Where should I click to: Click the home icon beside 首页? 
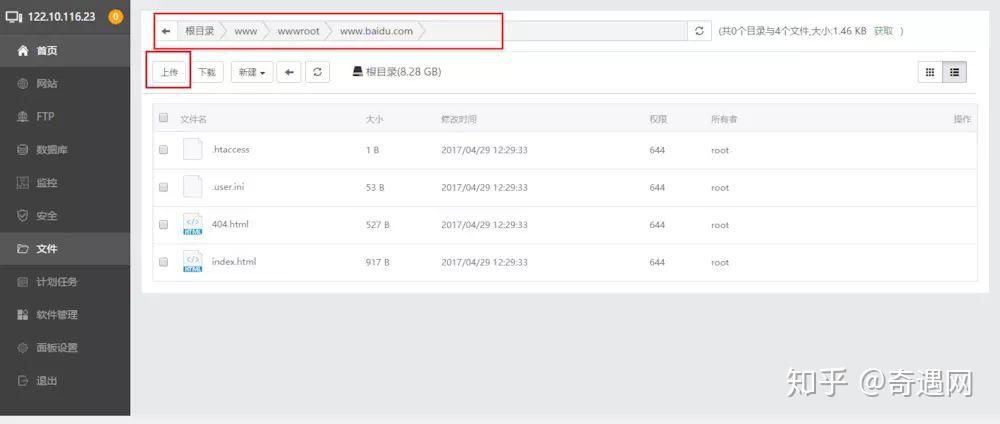(x=23, y=50)
